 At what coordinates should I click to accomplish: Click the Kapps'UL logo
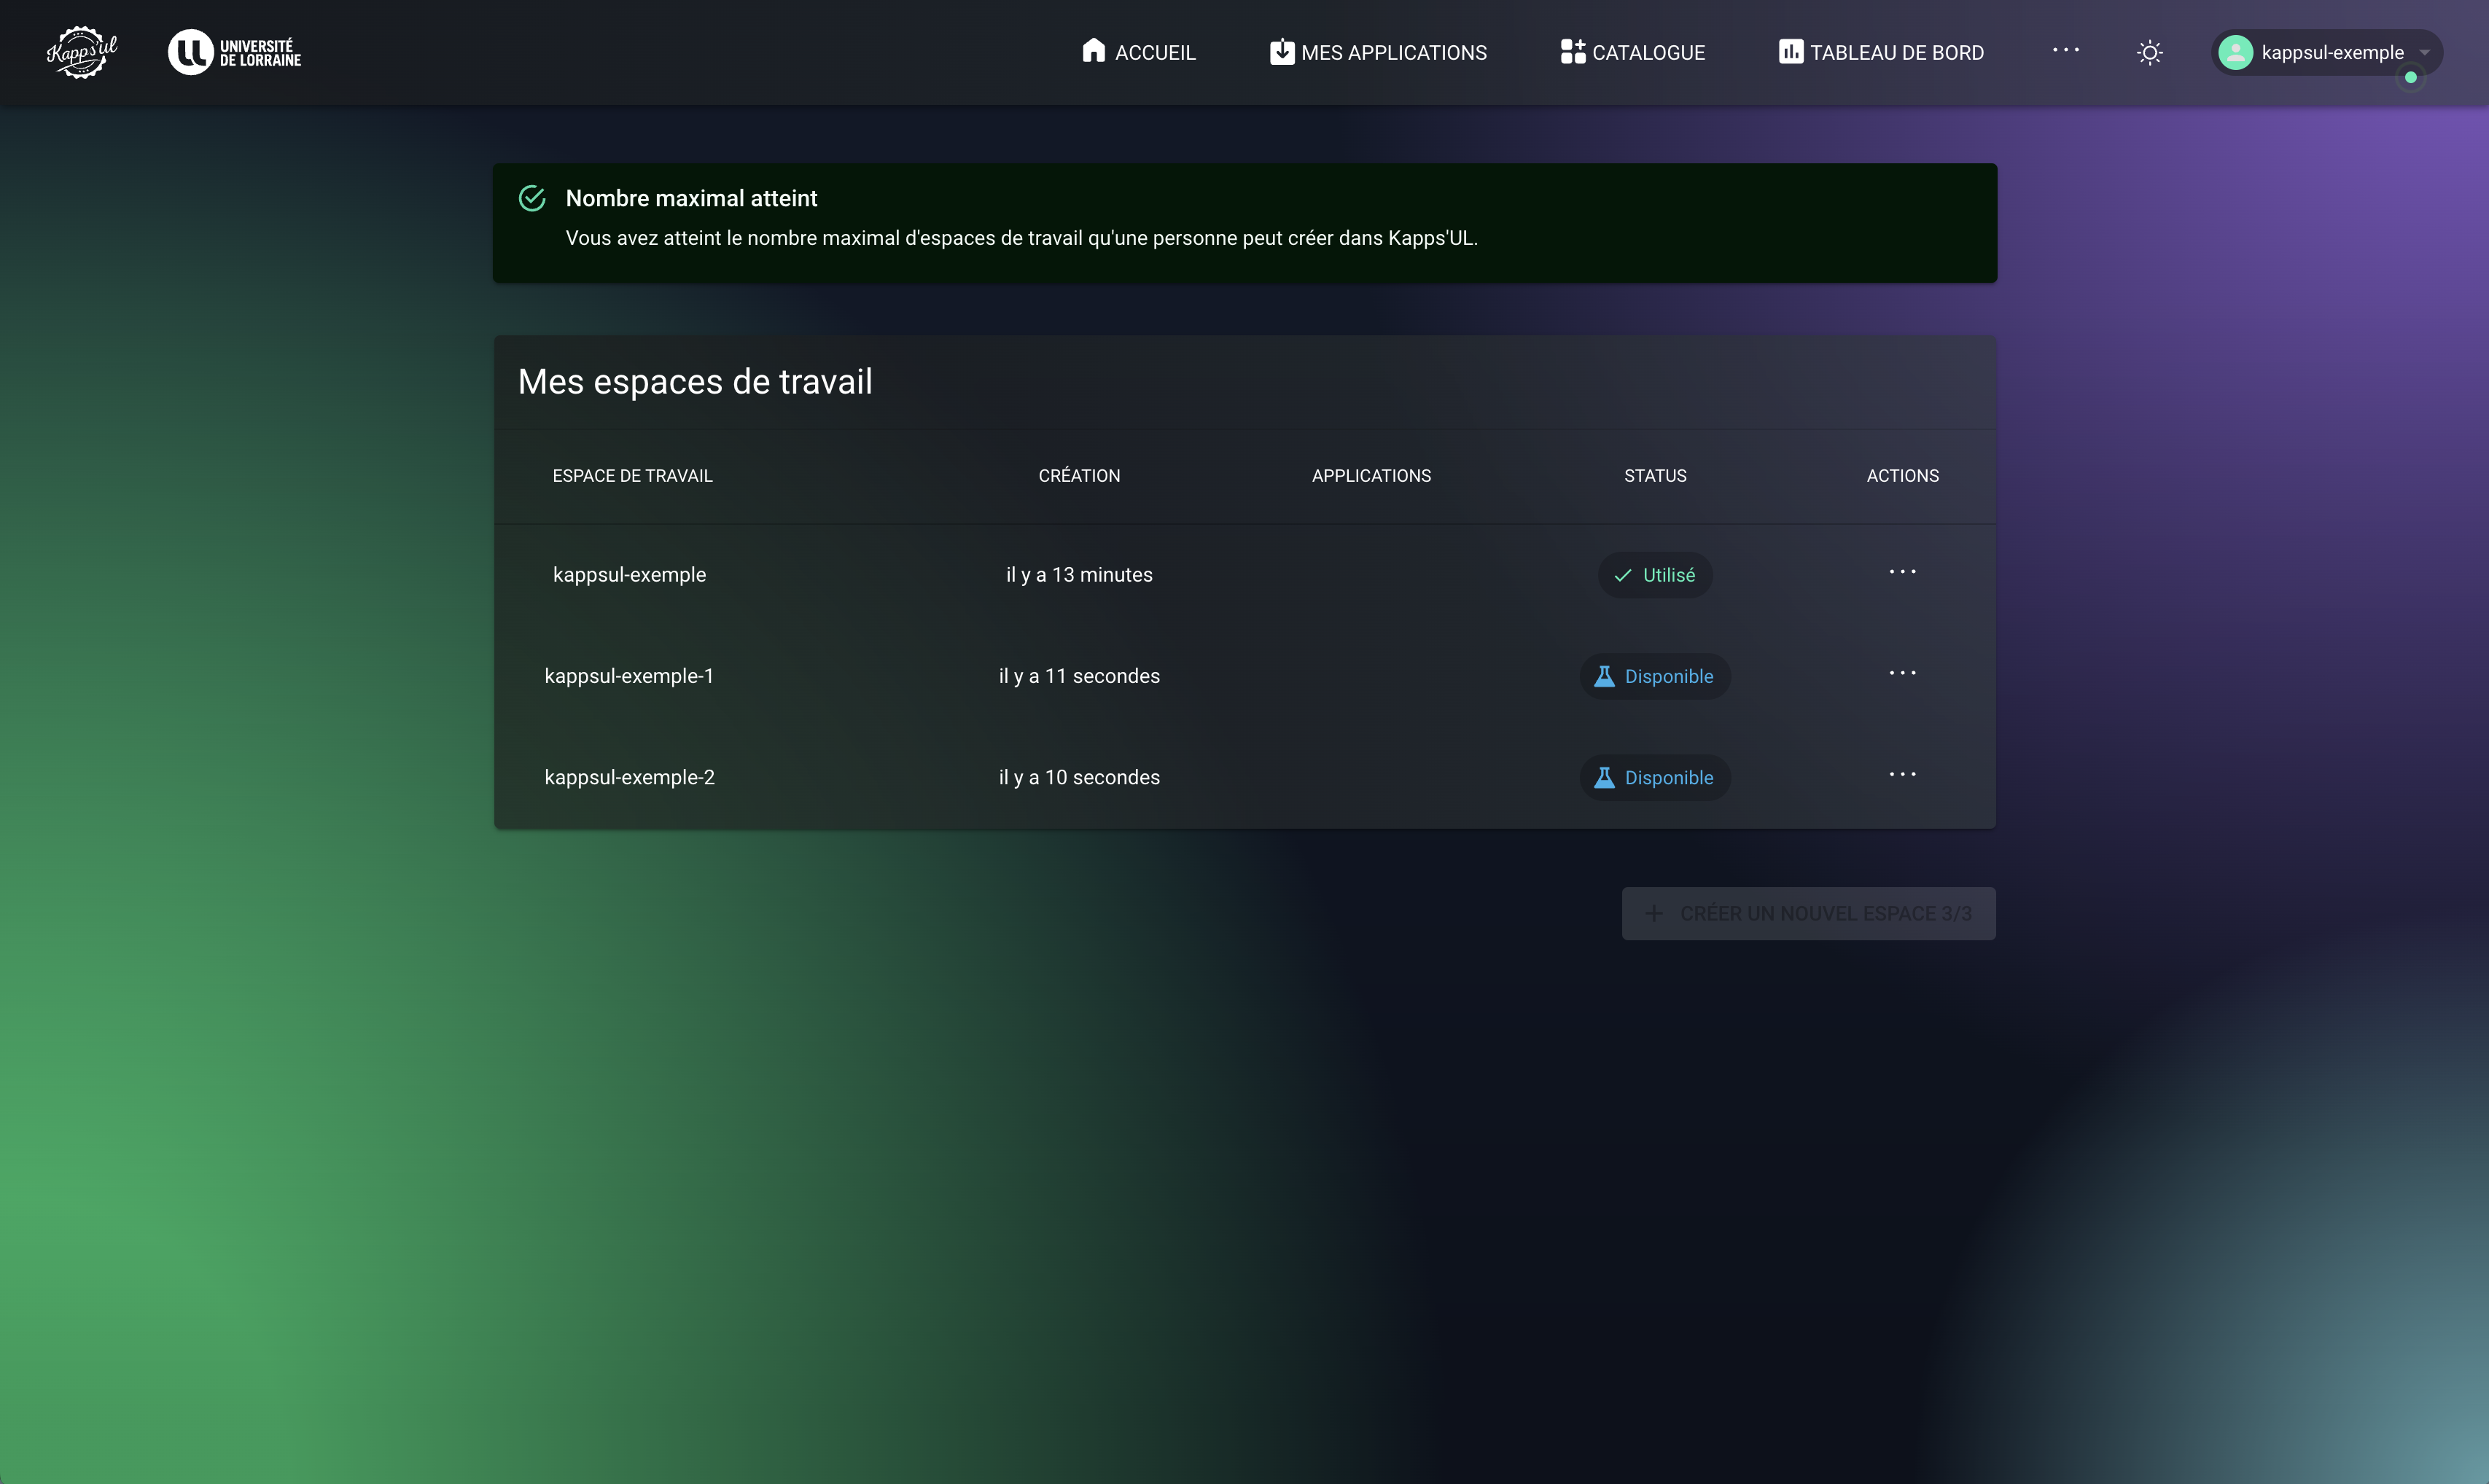82,52
